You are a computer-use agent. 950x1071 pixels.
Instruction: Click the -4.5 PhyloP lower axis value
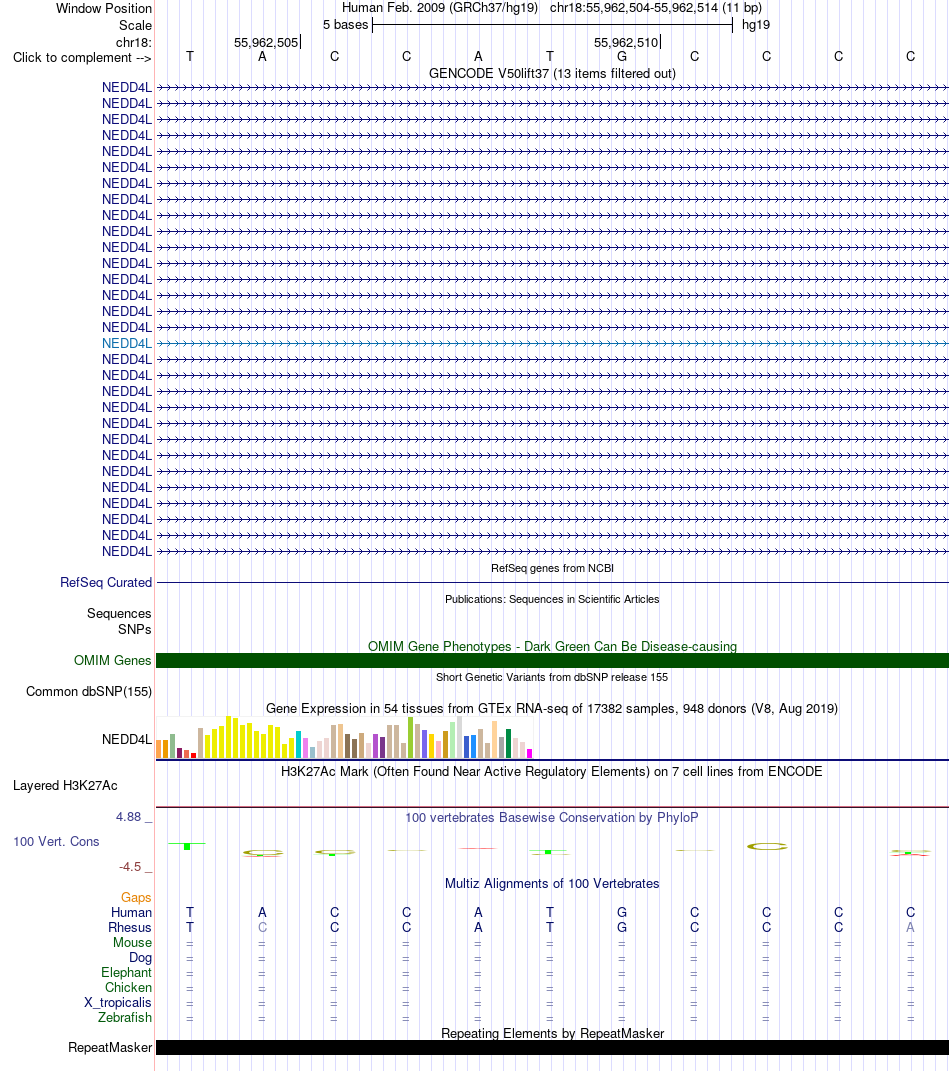pos(130,867)
